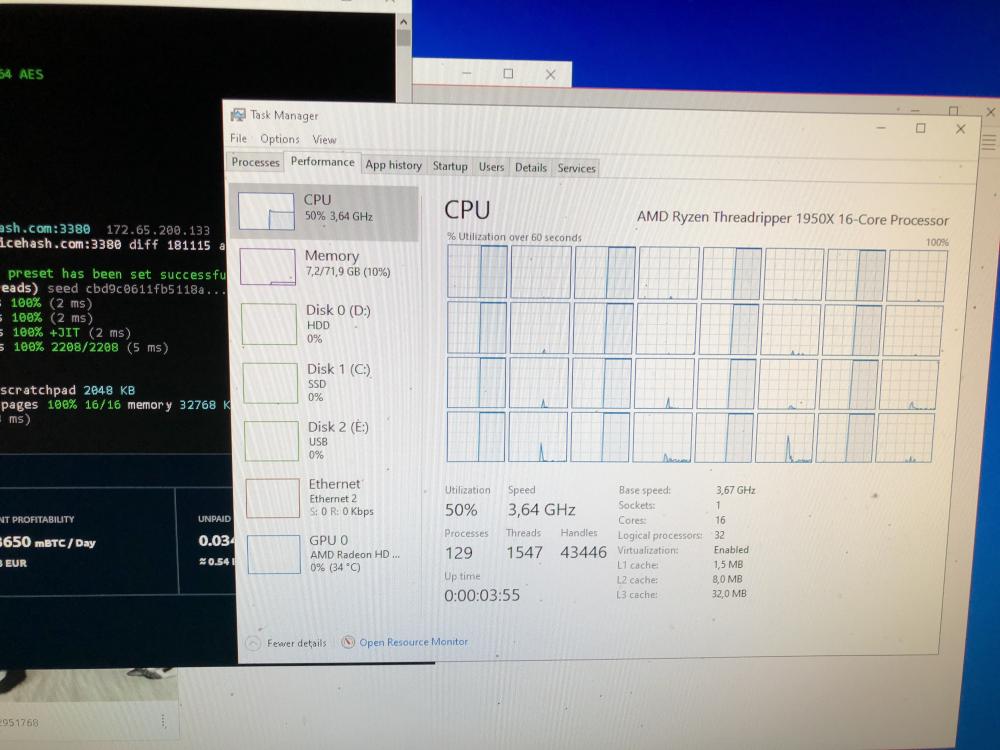Click the Open Resource Monitor link
The image size is (1000, 750).
tap(413, 642)
